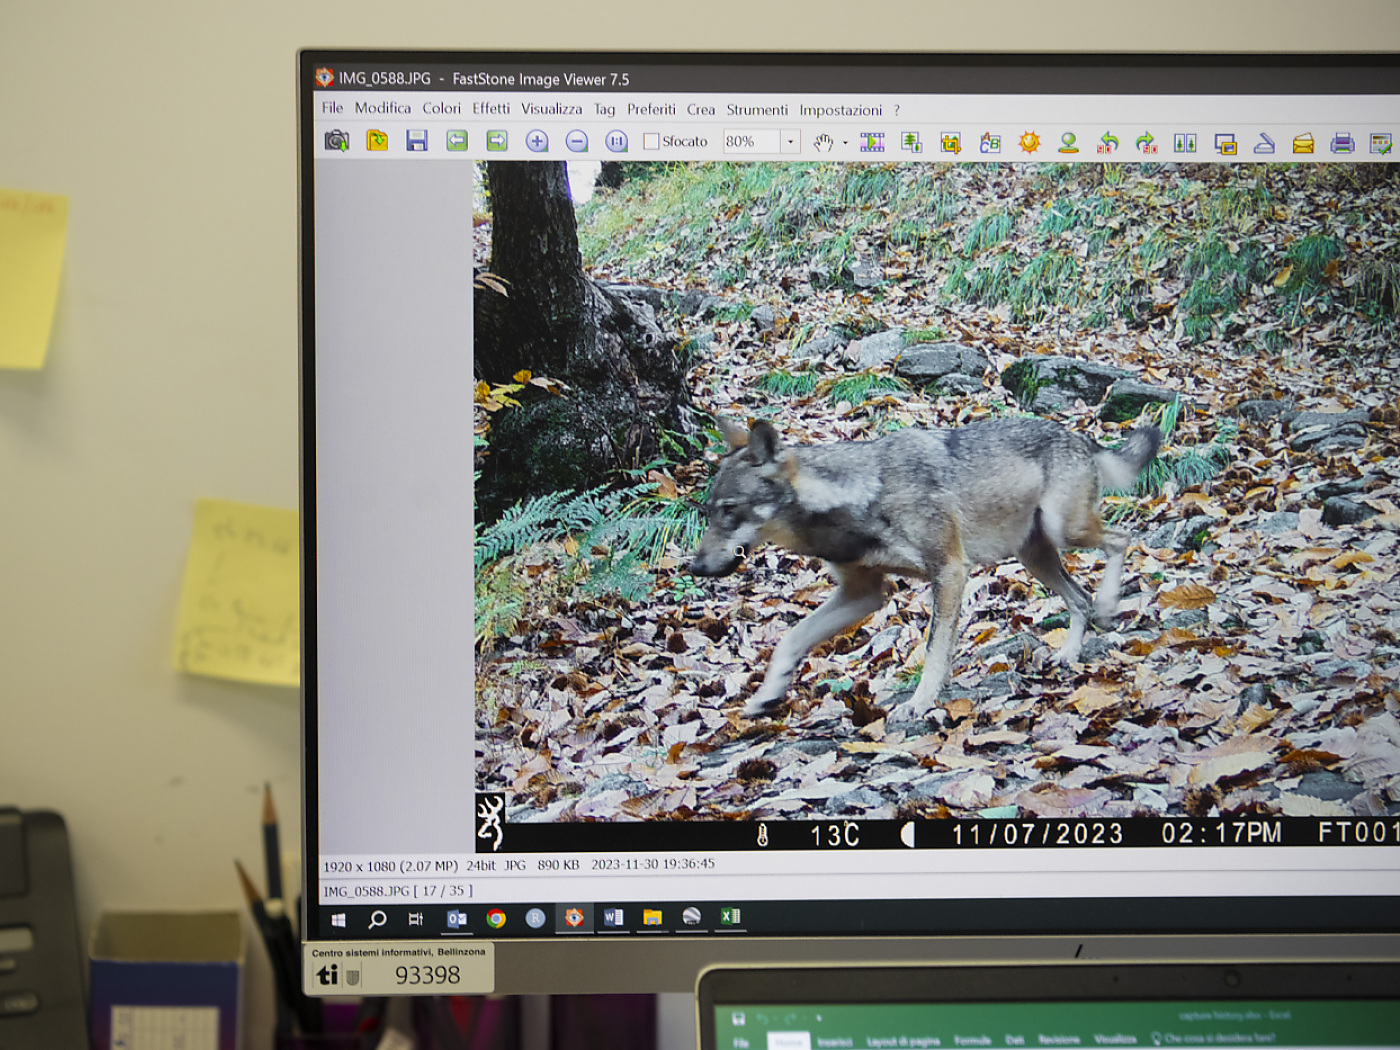Advance to the next image
The image size is (1400, 1050).
coord(497,141)
